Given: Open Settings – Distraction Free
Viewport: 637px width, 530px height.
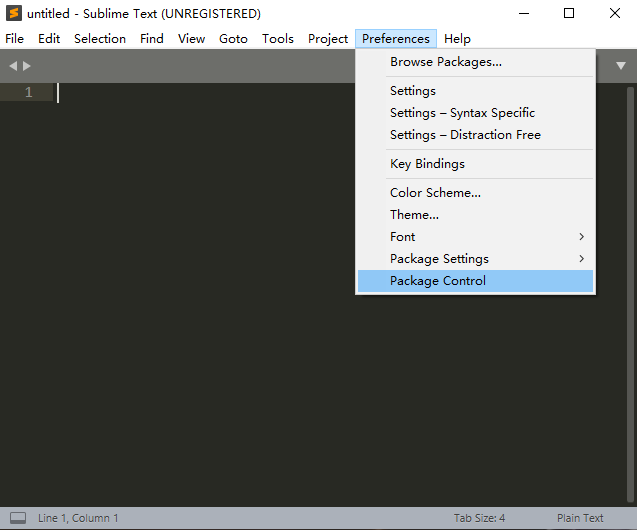Looking at the screenshot, I should click(475, 134).
